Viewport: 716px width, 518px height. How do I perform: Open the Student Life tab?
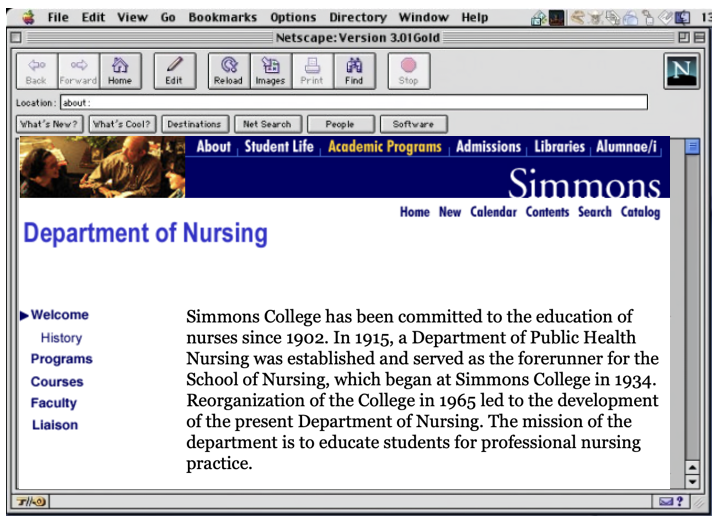[279, 147]
